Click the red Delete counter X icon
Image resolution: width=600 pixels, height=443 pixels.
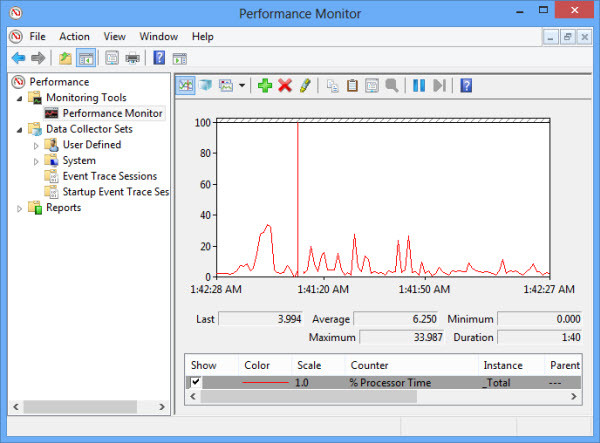point(285,85)
